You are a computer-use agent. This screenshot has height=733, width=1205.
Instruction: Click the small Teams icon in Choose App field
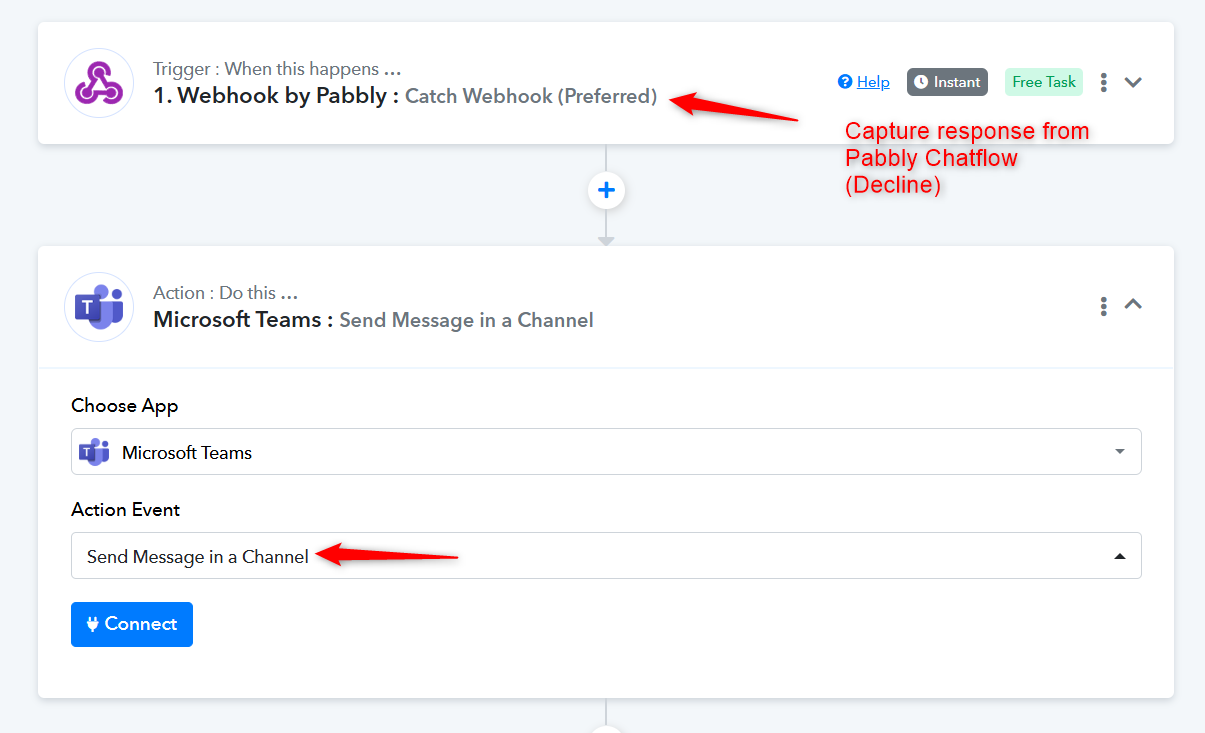[x=94, y=452]
